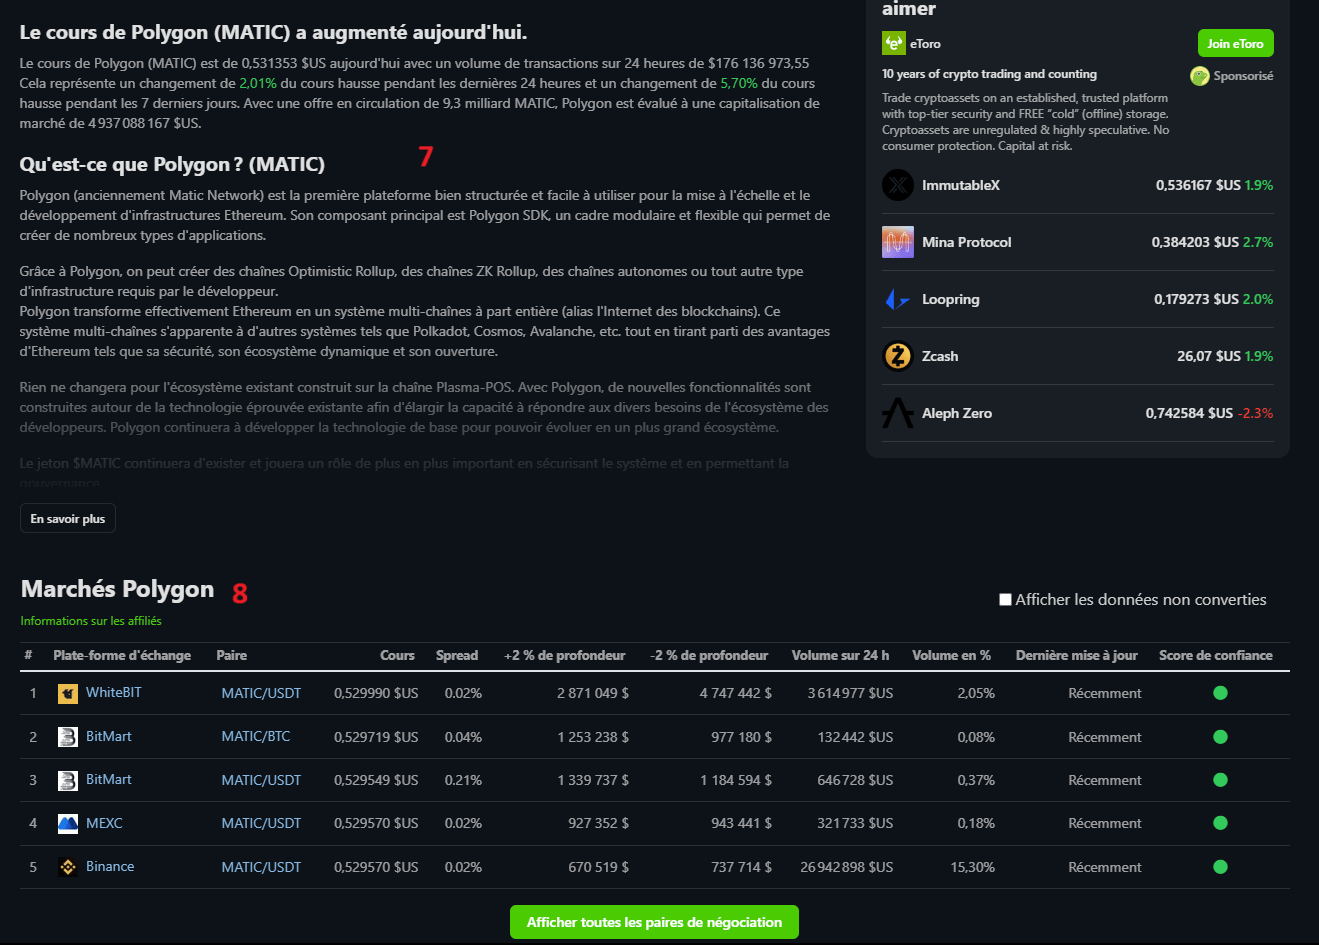Click the Zcash coin icon
The height and width of the screenshot is (945, 1319).
pyautogui.click(x=897, y=356)
